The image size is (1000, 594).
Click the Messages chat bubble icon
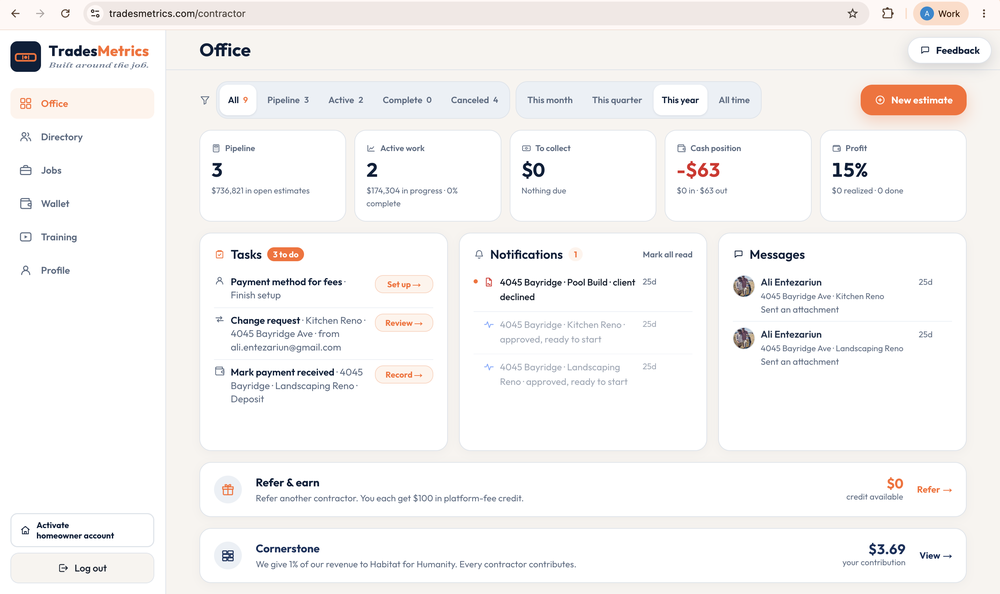tap(739, 255)
